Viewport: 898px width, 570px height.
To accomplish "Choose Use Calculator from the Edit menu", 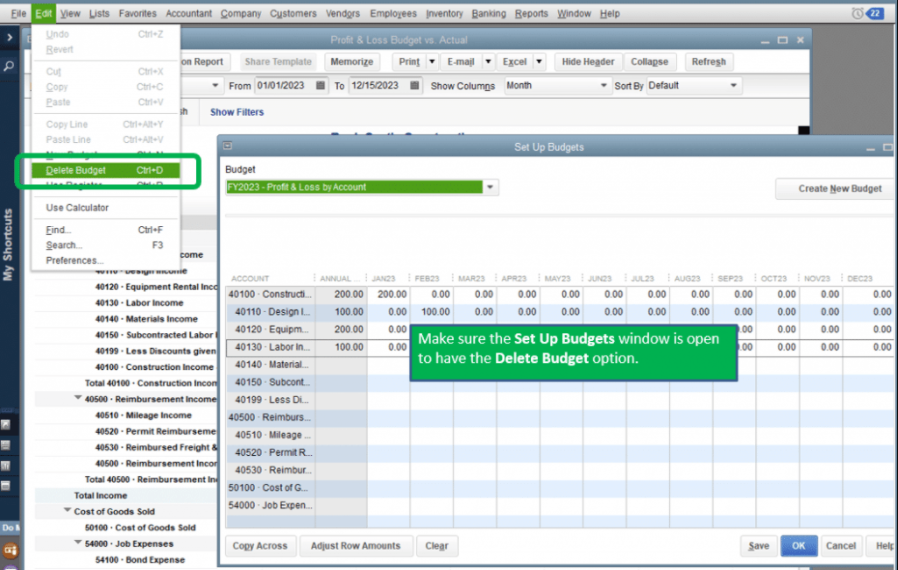I will point(105,207).
